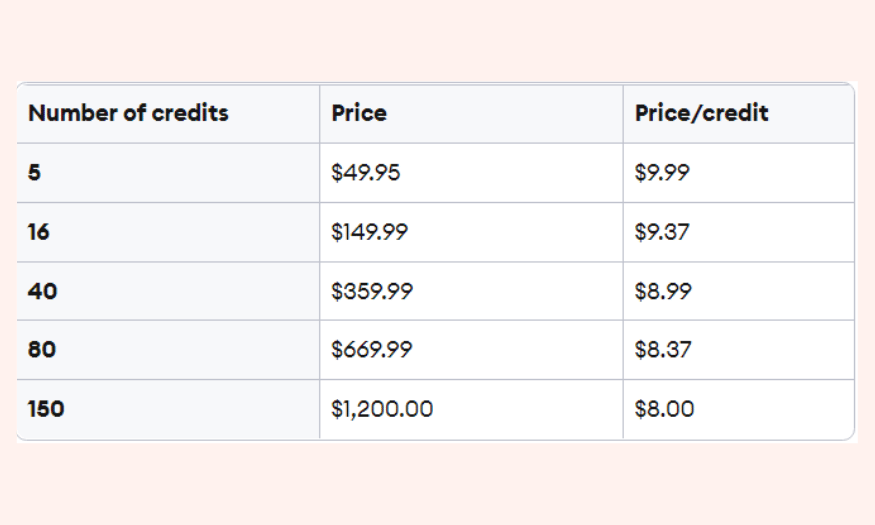
Task: Click the 'Price/credit' column header
Action: click(701, 113)
